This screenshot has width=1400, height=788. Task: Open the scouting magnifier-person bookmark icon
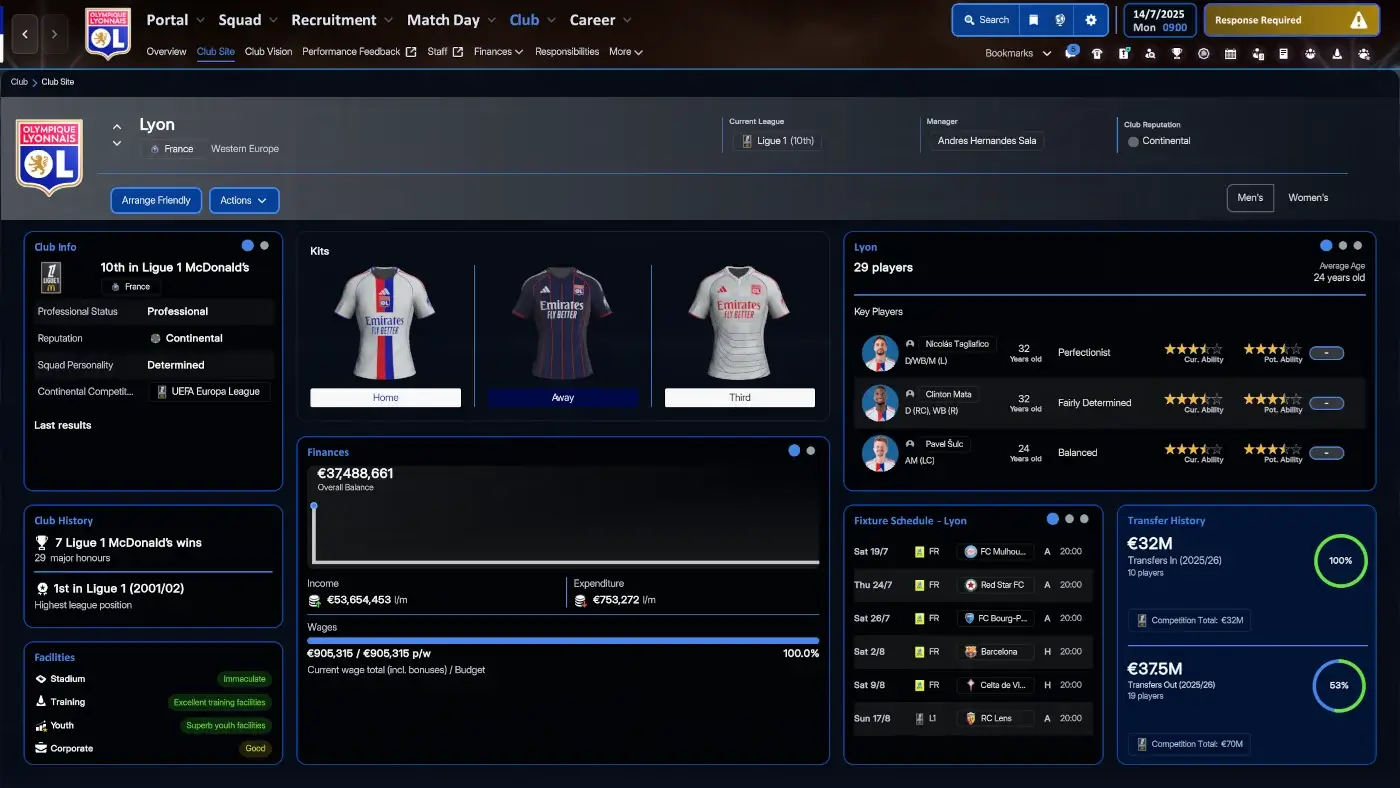(1150, 54)
